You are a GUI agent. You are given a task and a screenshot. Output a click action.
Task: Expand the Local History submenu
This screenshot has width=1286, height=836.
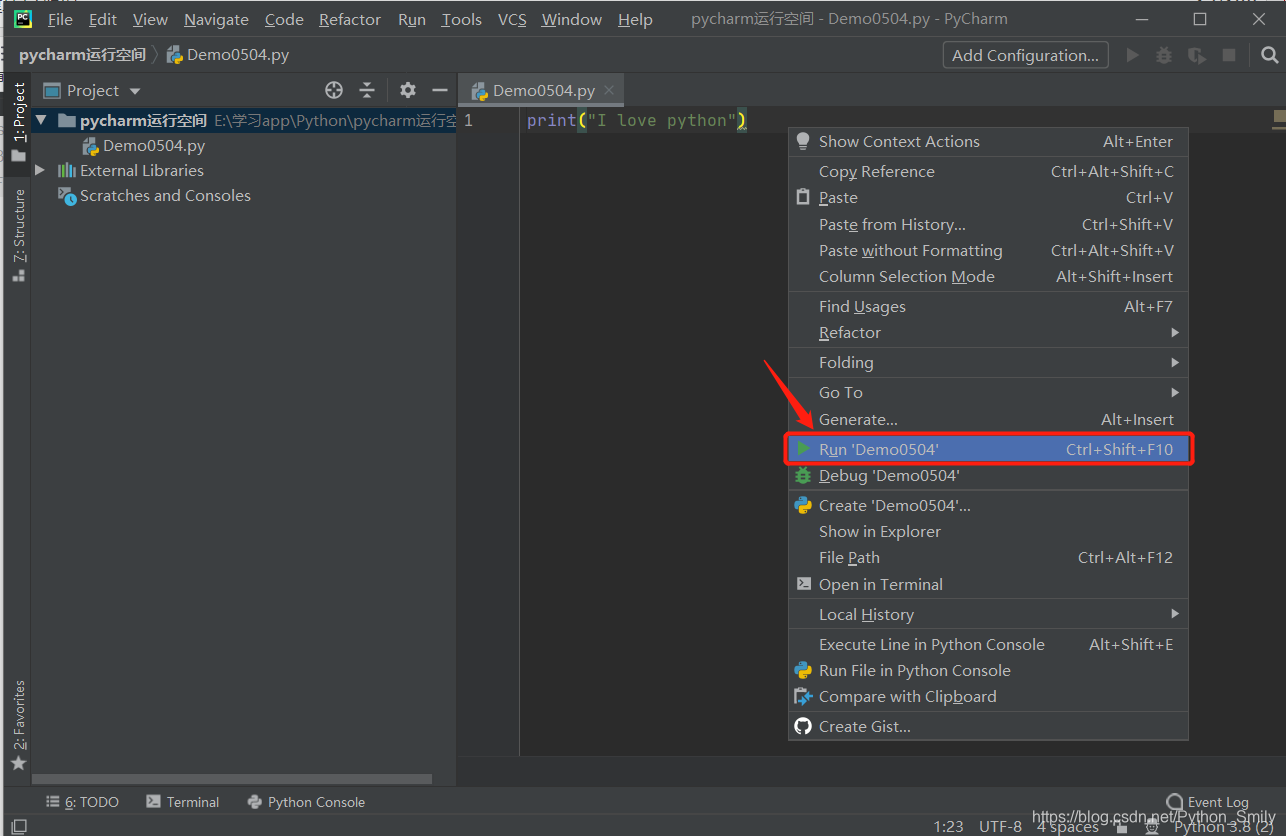tap(988, 614)
